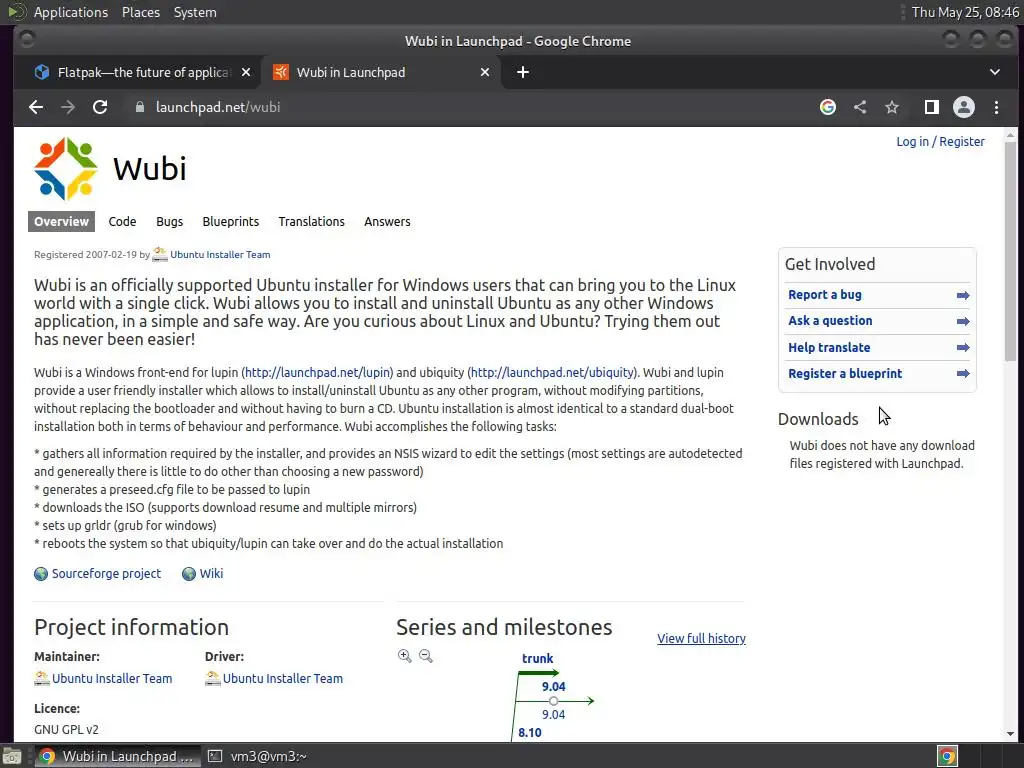
Task: Open the Chrome profile avatar icon
Action: [x=964, y=107]
